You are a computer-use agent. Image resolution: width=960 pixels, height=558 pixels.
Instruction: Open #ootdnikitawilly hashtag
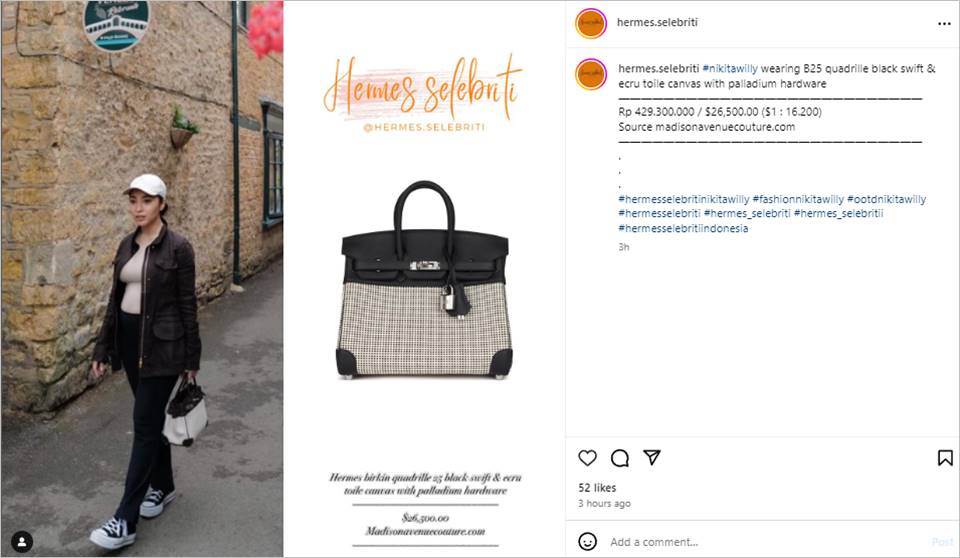coord(886,199)
